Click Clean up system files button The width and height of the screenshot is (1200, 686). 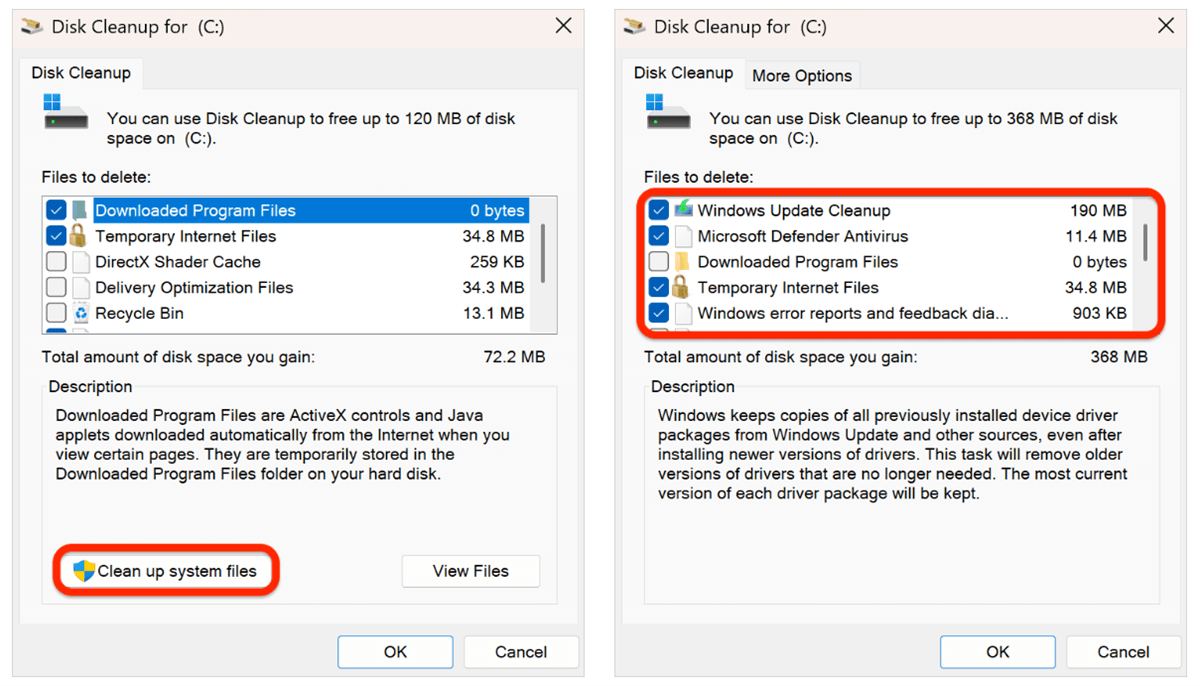[x=166, y=571]
